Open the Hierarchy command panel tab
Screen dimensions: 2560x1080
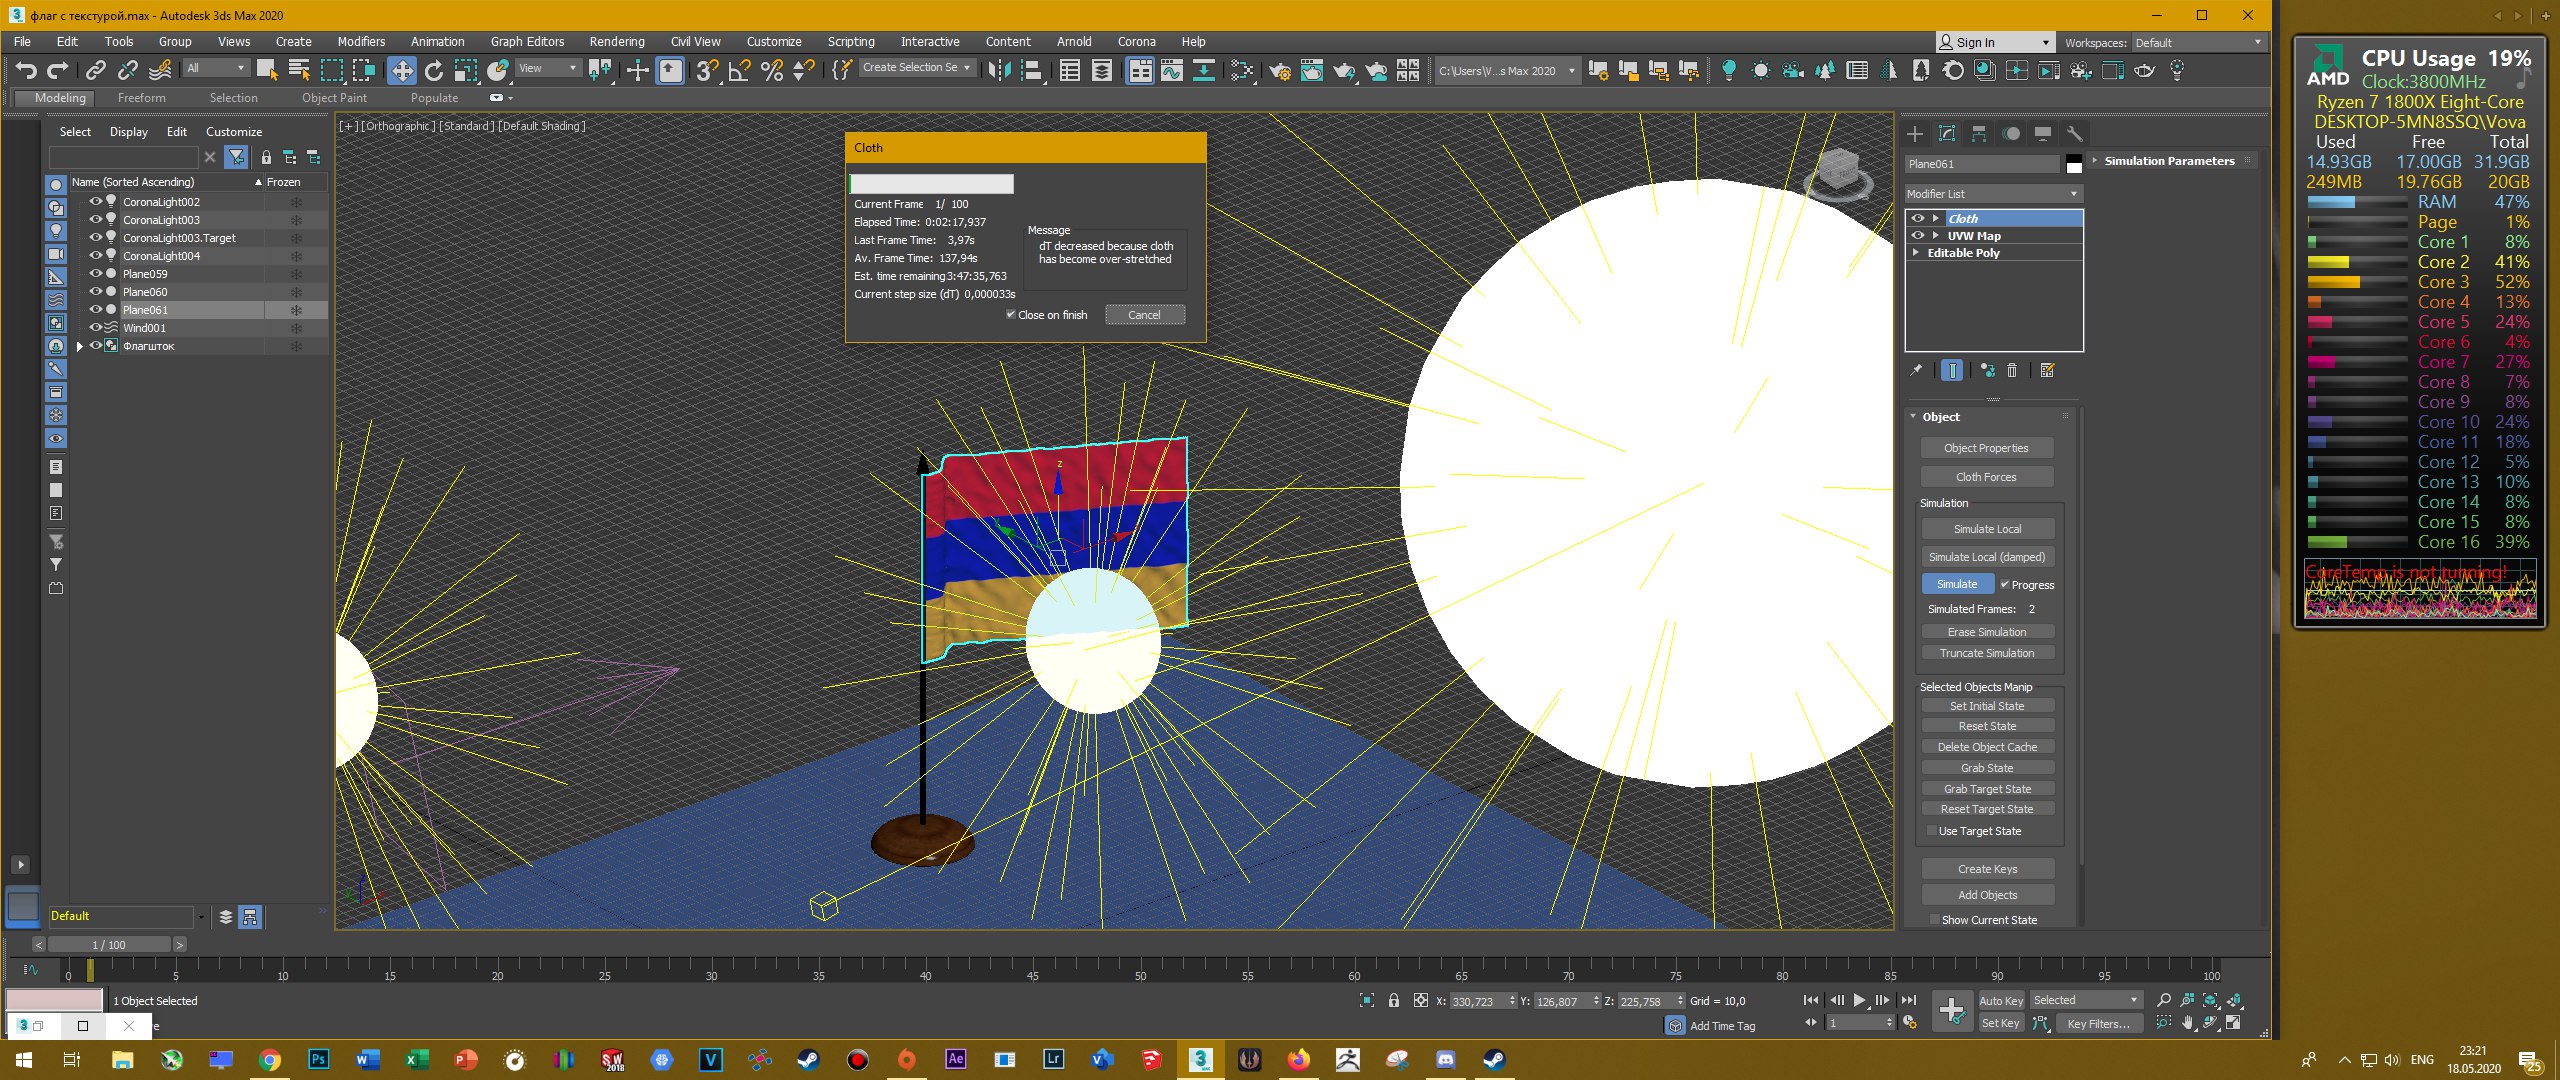coord(1979,133)
